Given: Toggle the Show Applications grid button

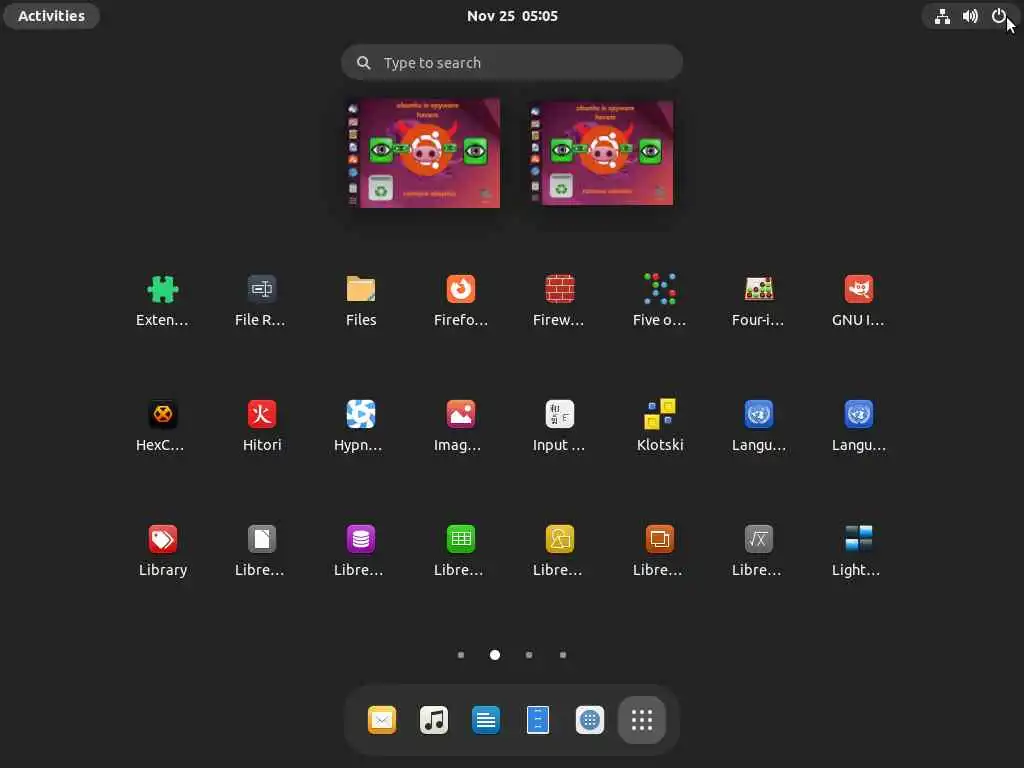Looking at the screenshot, I should coord(642,720).
